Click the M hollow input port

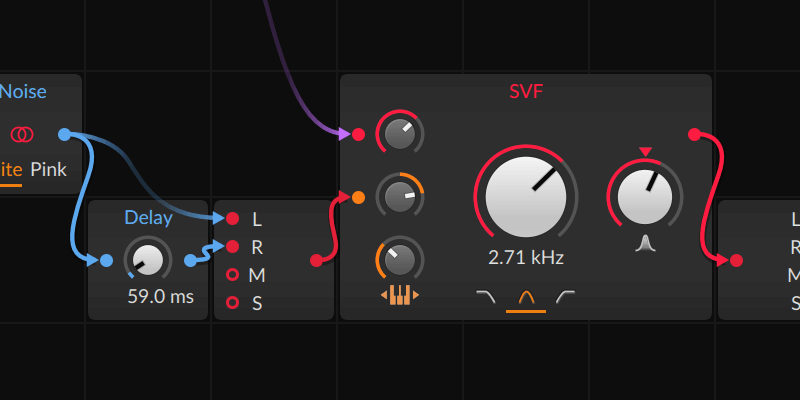click(x=232, y=275)
